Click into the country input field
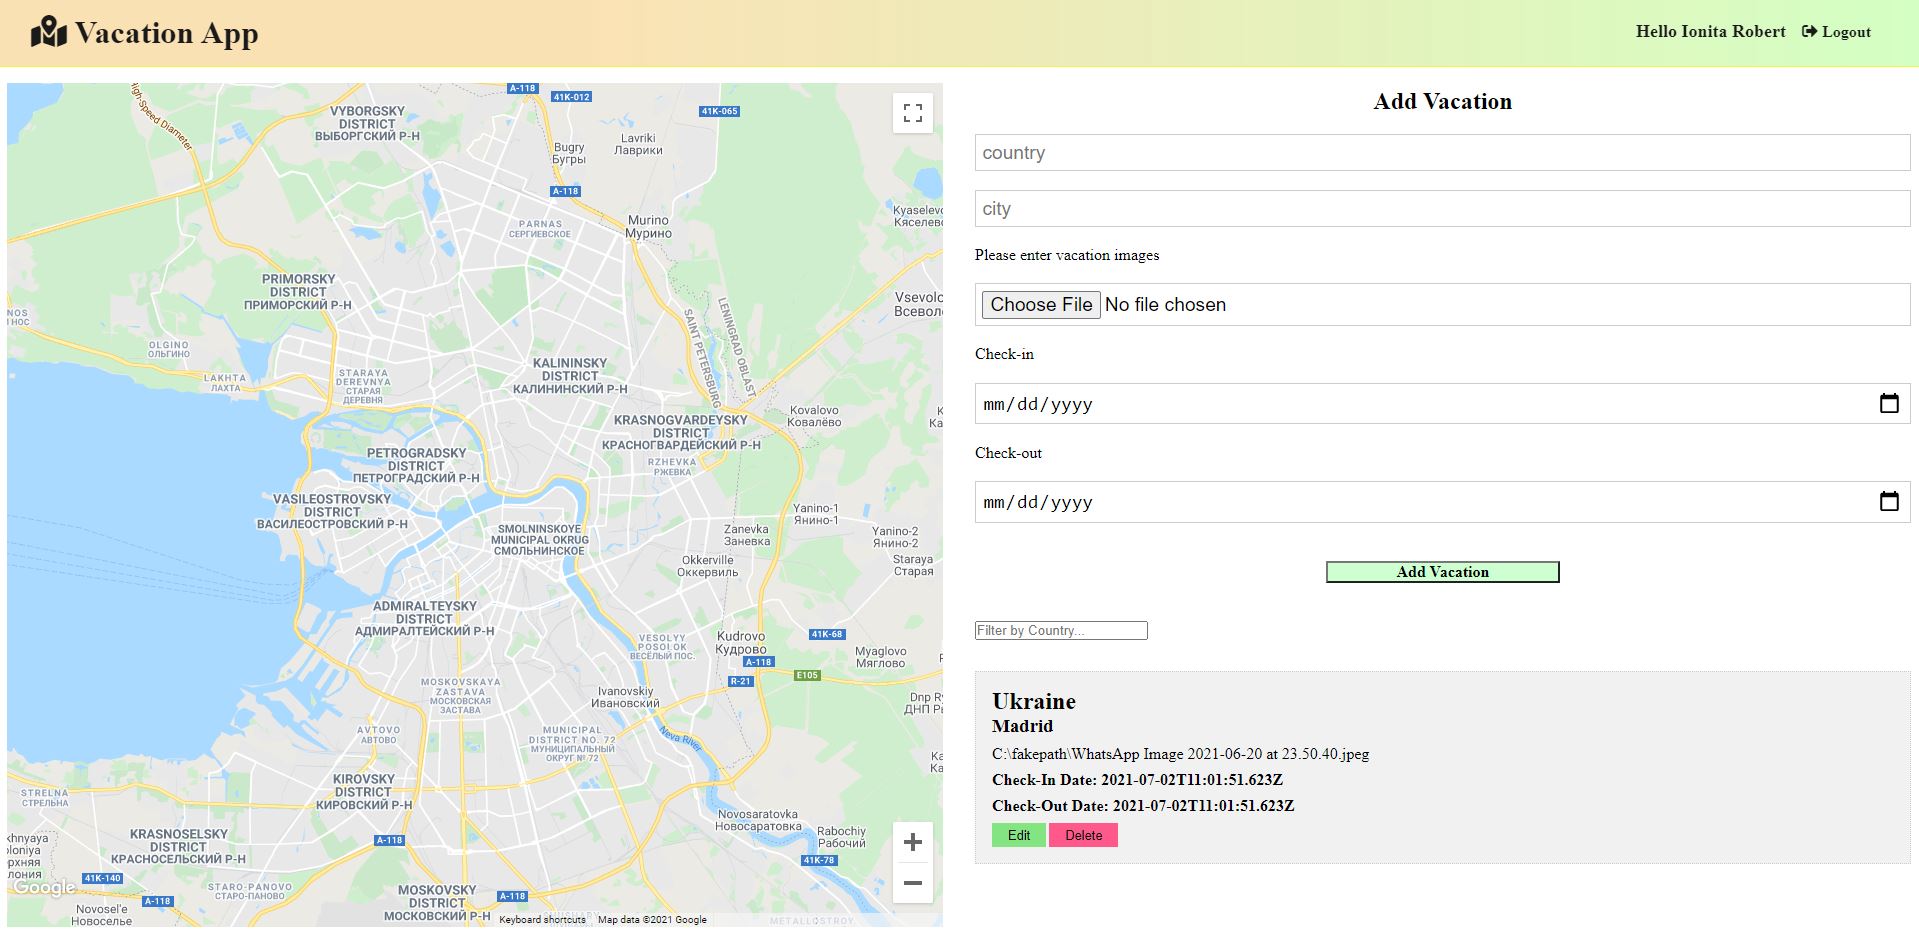1919x934 pixels. tap(1442, 153)
